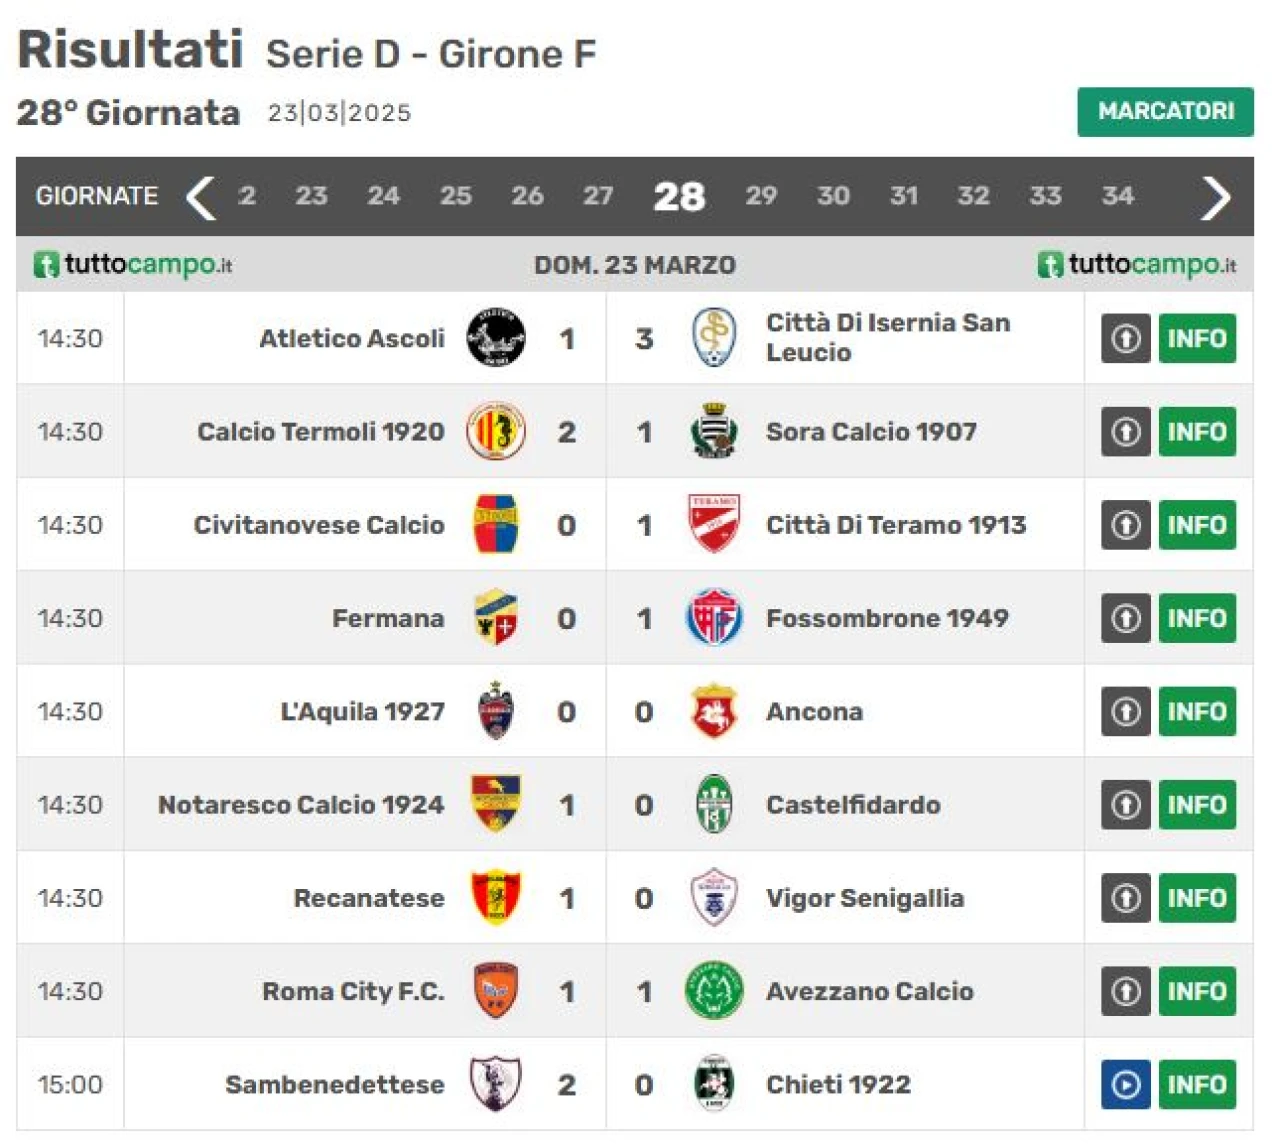
Task: Open the Ancona team logo
Action: pos(714,711)
